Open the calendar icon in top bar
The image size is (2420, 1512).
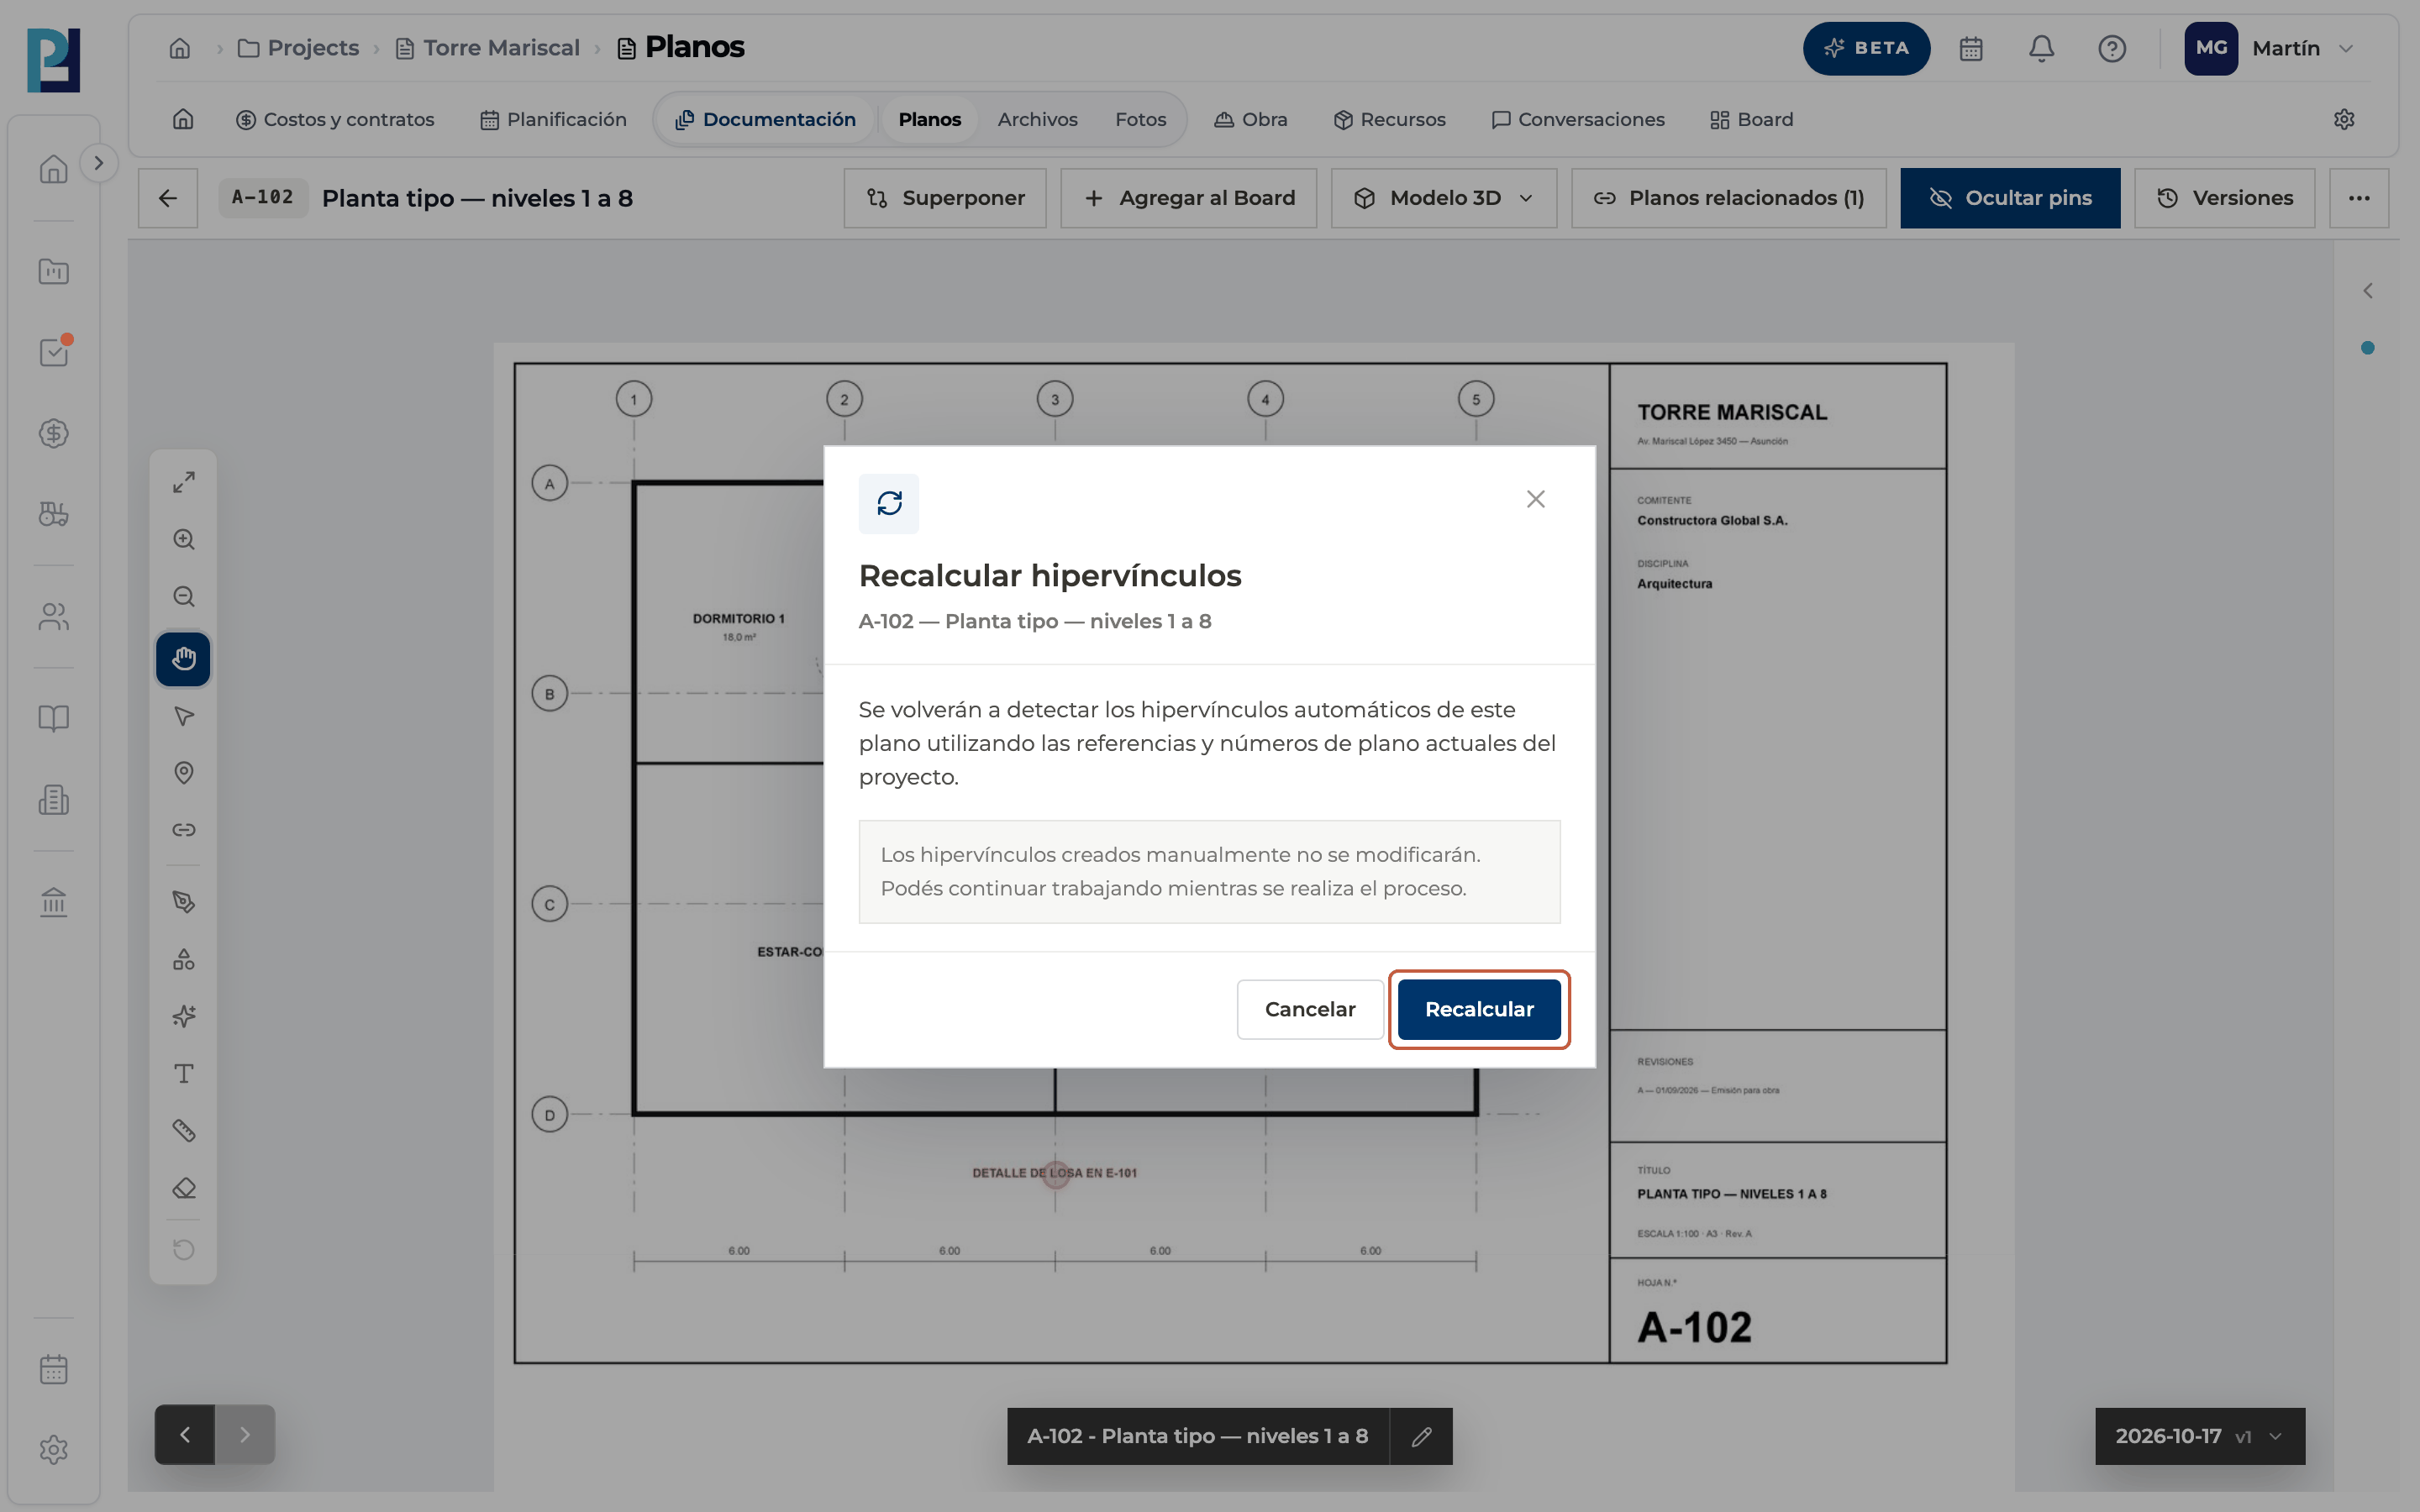(x=1971, y=48)
